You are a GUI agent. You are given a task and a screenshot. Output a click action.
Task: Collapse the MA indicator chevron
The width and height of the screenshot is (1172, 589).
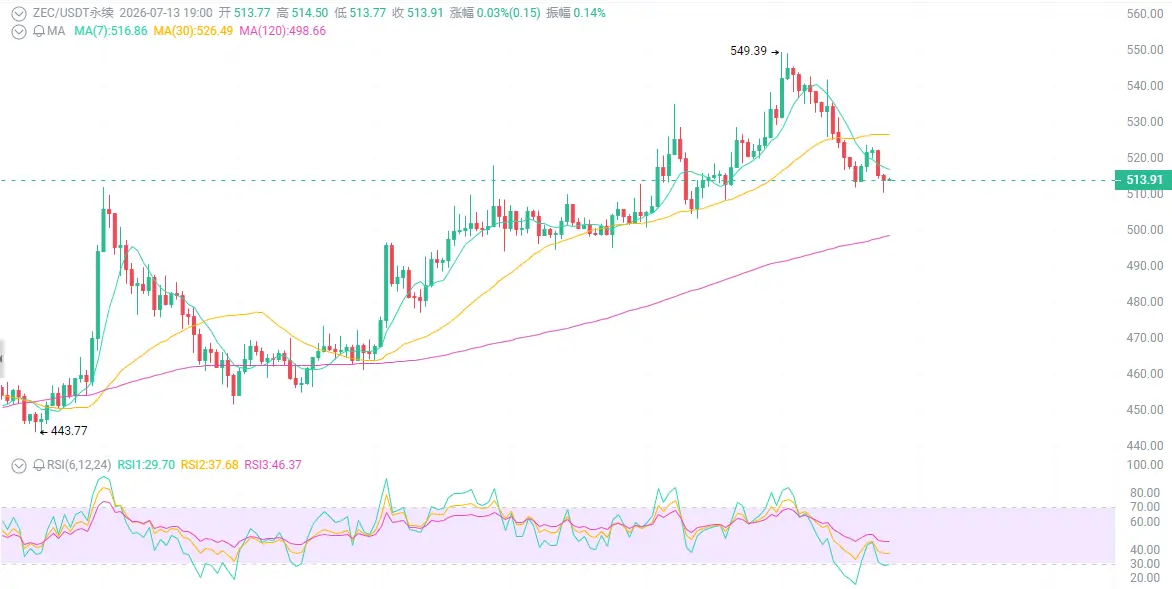point(19,31)
